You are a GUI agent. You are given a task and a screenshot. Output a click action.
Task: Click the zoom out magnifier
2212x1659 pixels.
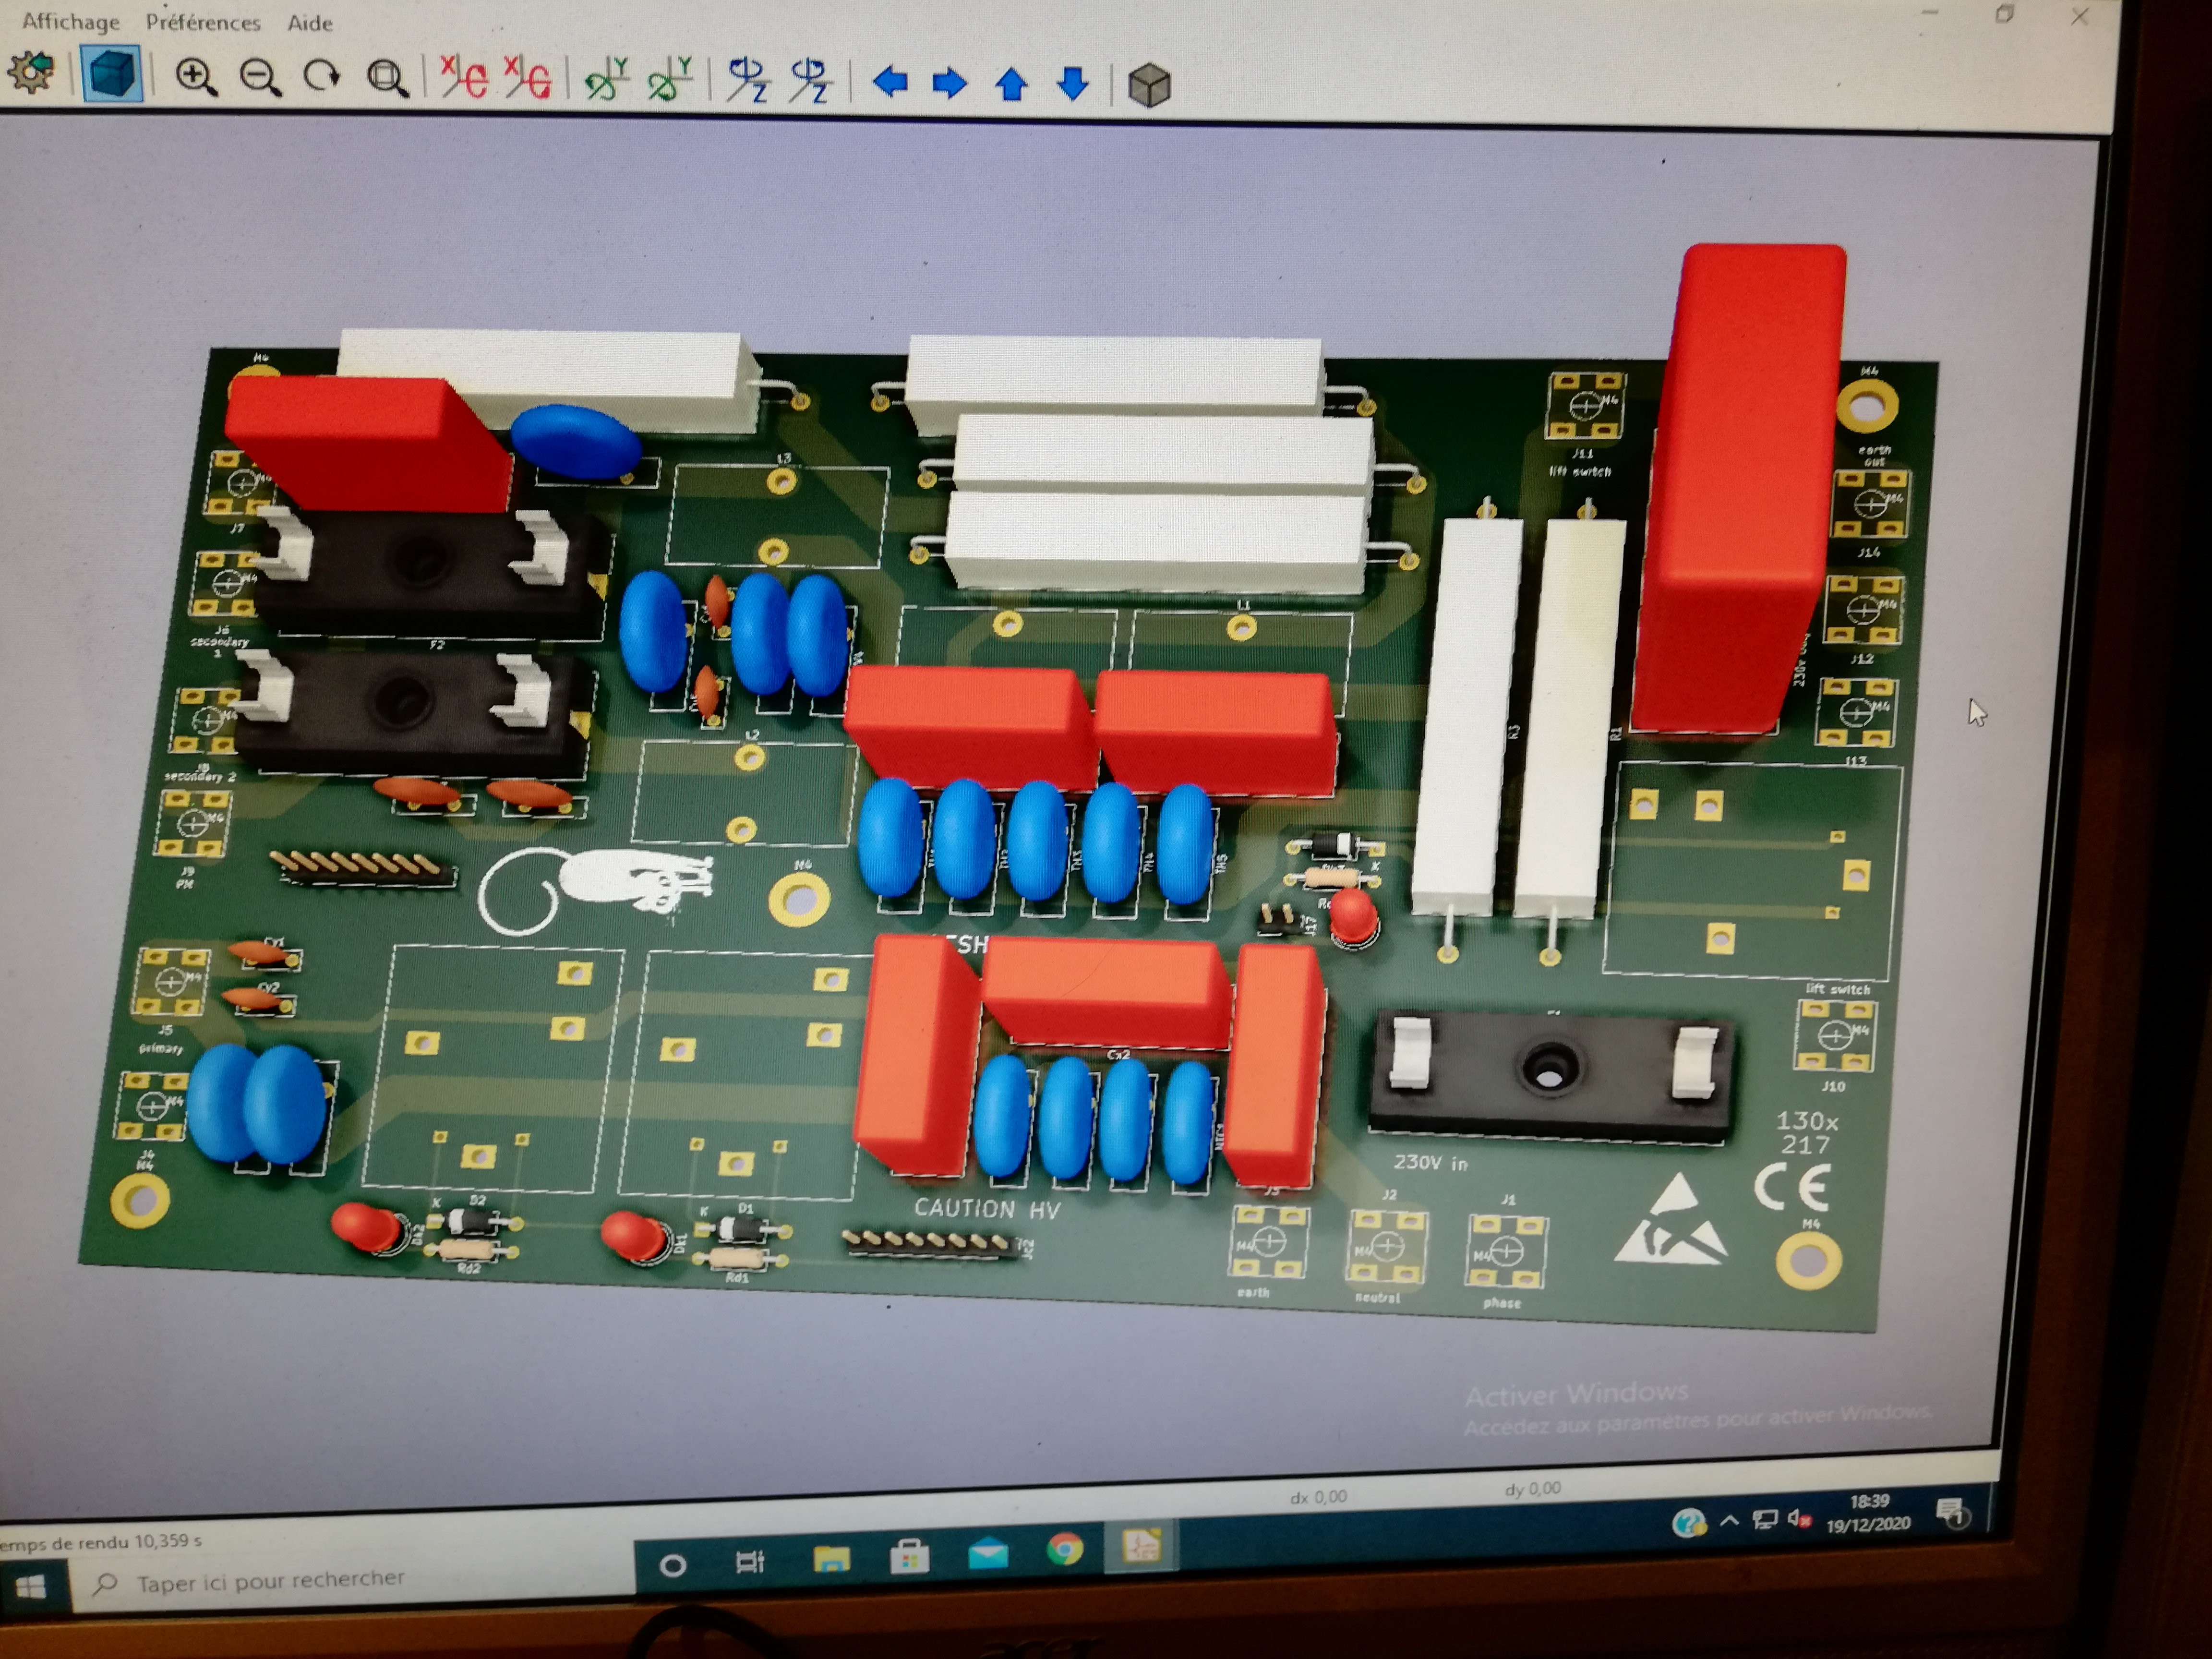click(260, 77)
